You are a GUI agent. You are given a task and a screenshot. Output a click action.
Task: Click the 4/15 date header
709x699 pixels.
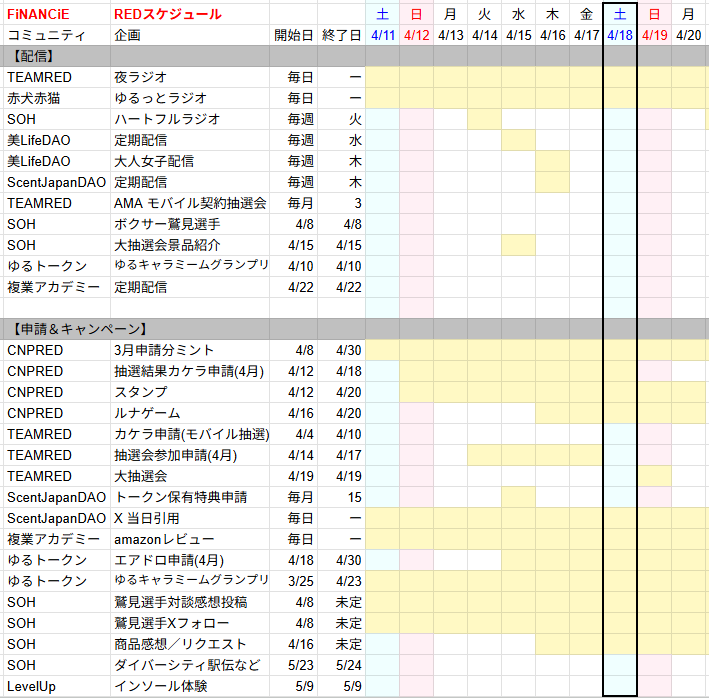(518, 35)
